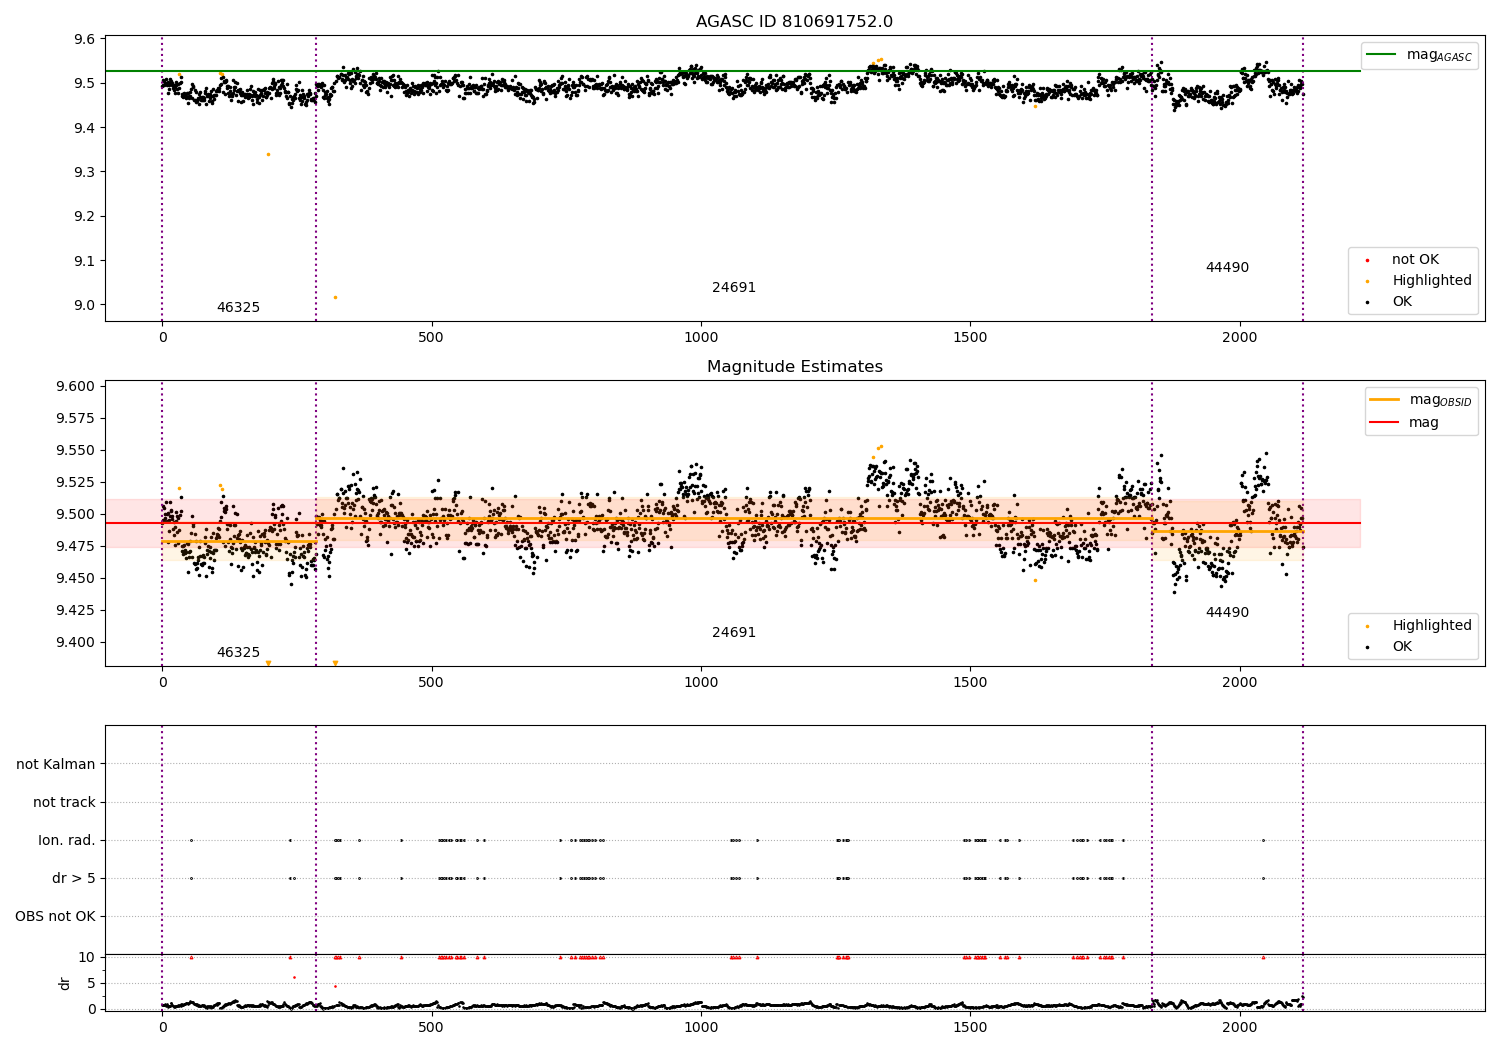Click the 'OBS not OK' row label
The width and height of the screenshot is (1500, 1050).
tap(55, 917)
